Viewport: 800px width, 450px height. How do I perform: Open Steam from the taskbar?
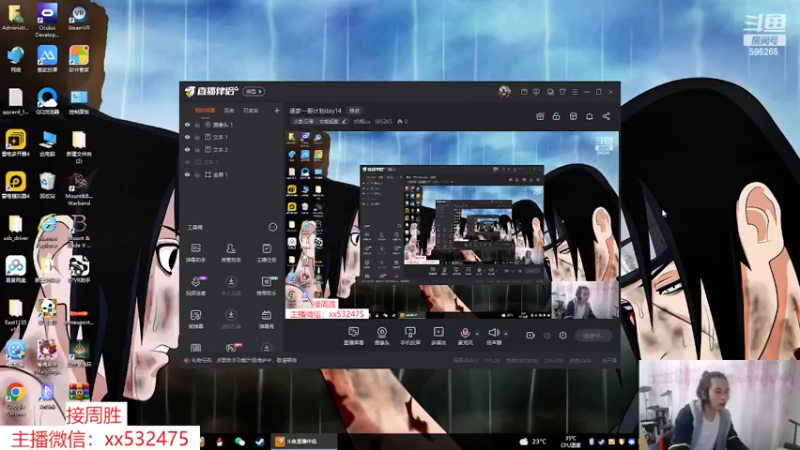[260, 442]
